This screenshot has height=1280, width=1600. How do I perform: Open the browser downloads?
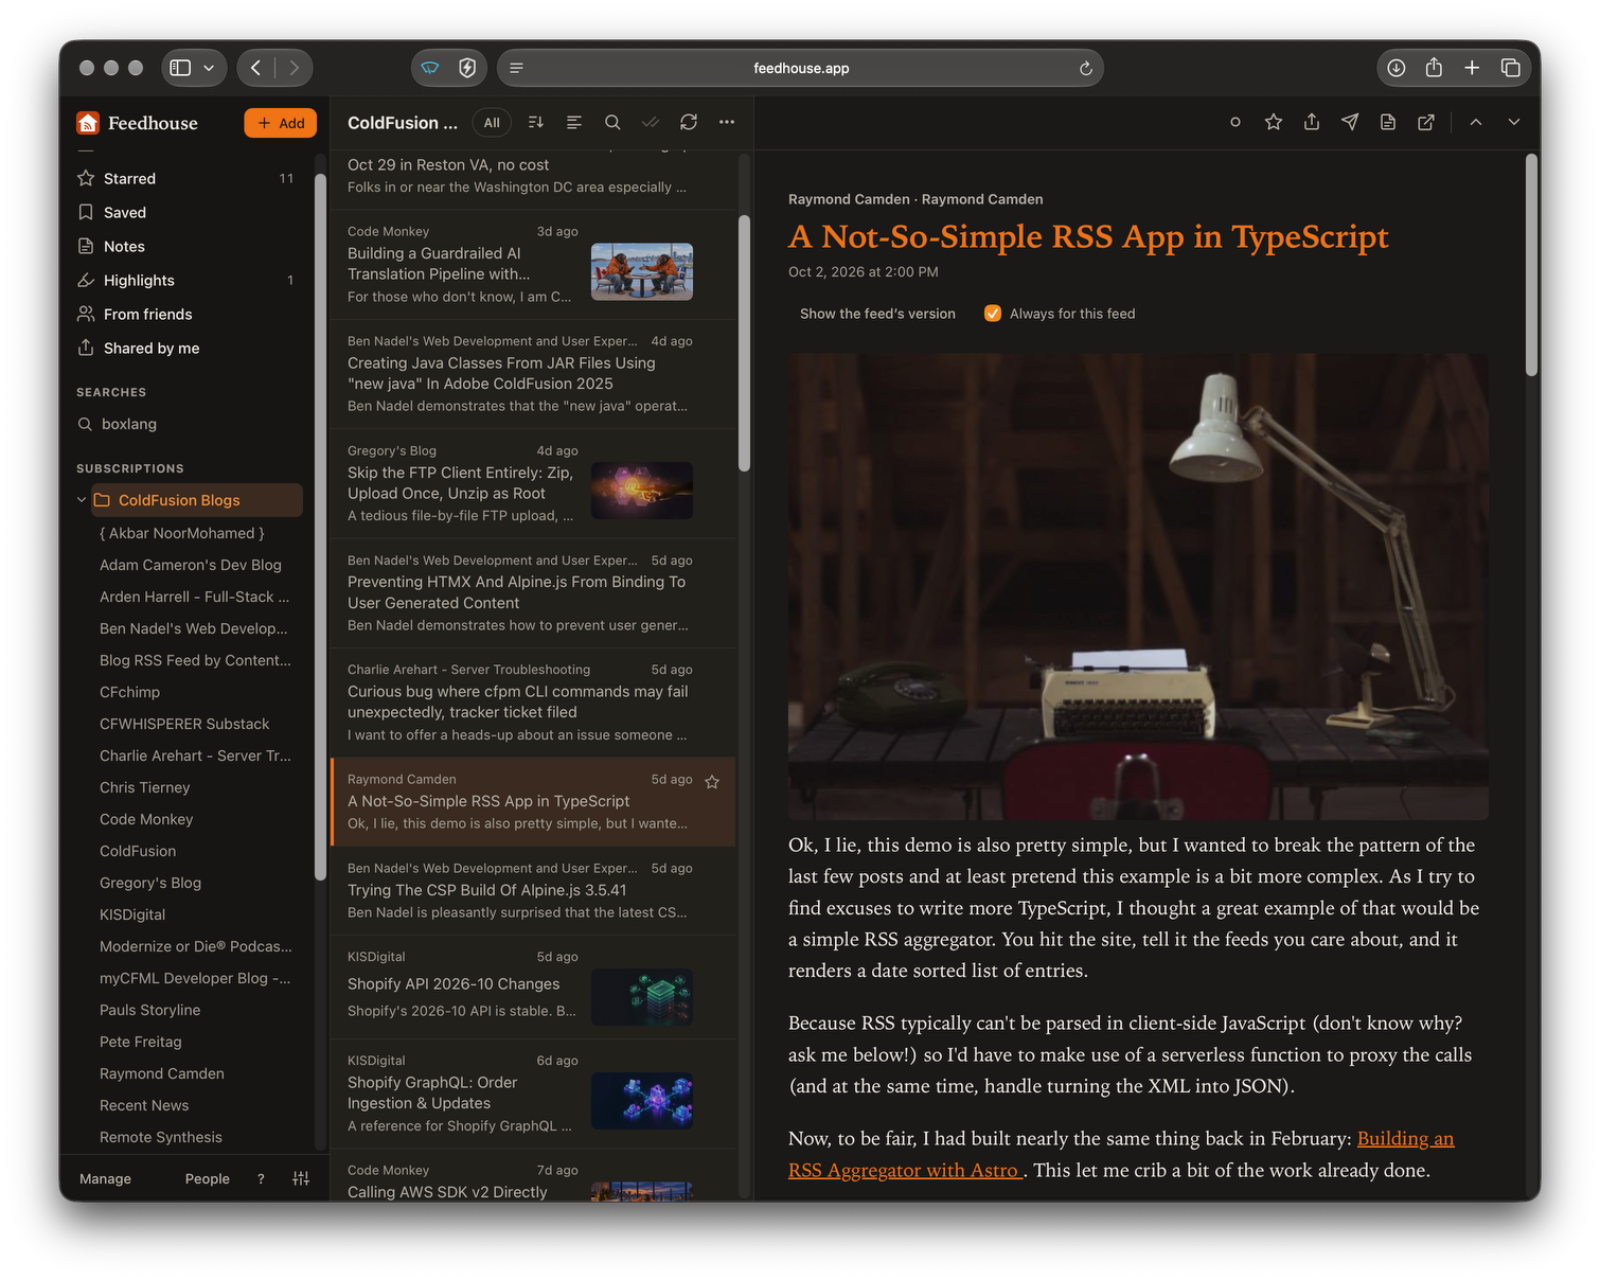(x=1396, y=67)
